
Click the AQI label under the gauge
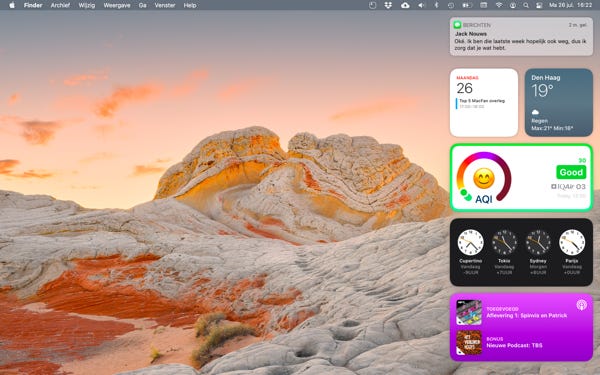484,199
